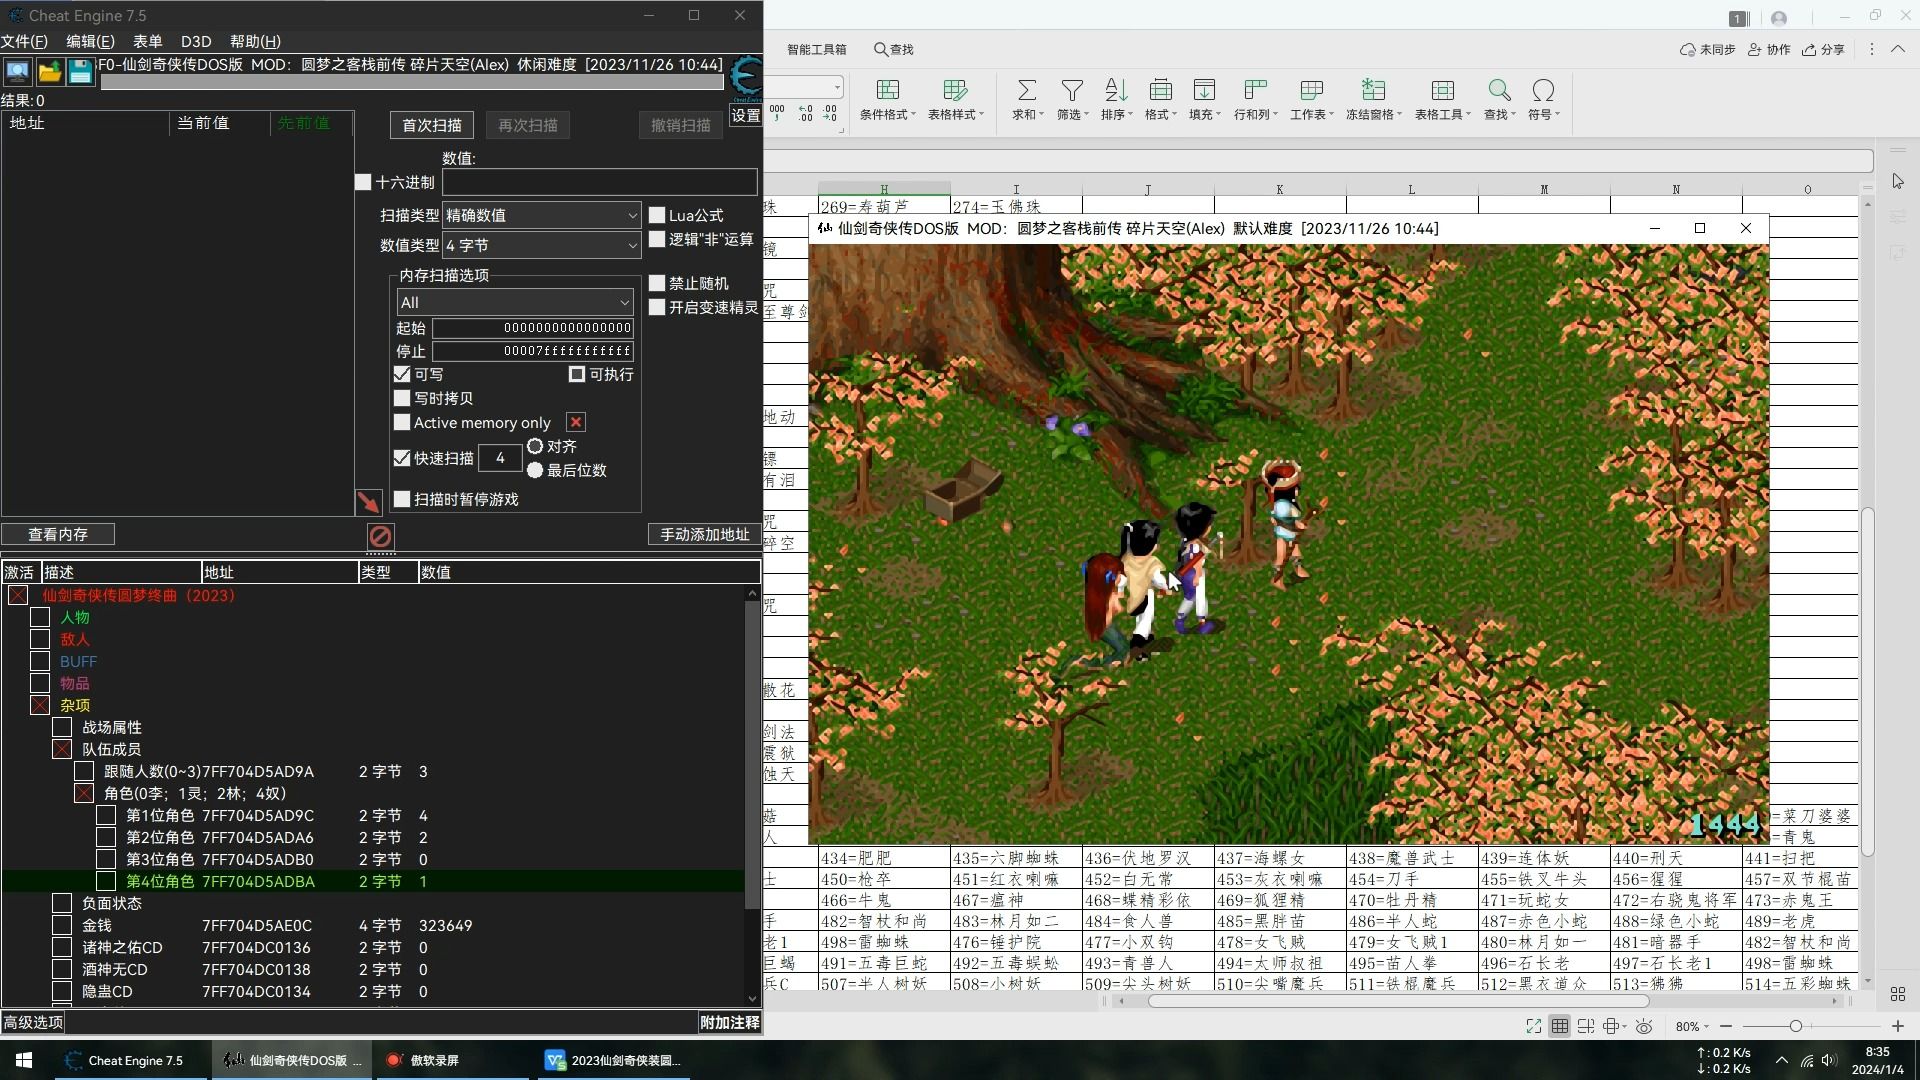1920x1080 pixels.
Task: Select radio button 对齐 in scan options
Action: point(535,444)
